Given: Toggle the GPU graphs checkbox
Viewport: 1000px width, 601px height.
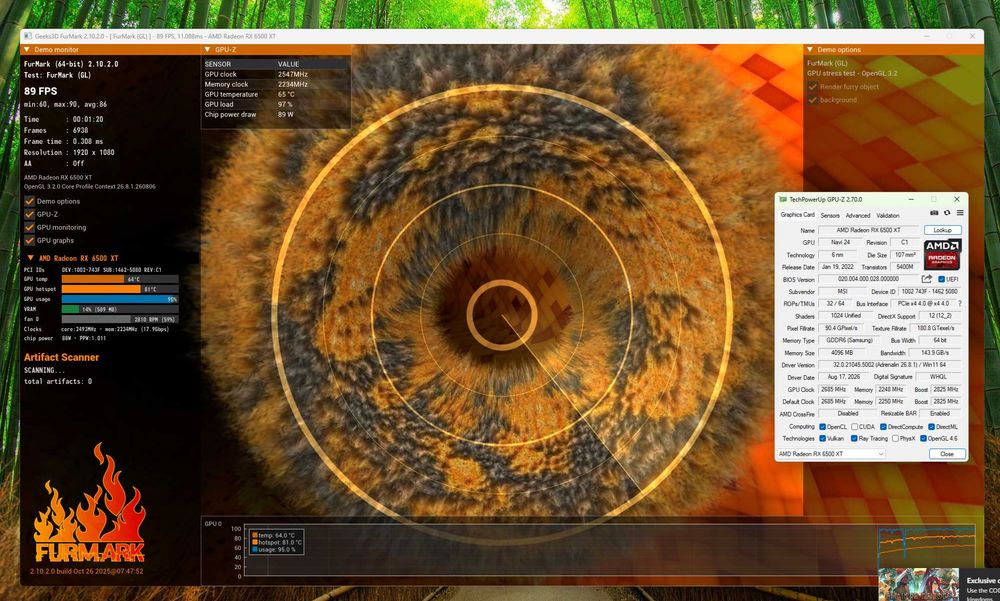Looking at the screenshot, I should [x=29, y=241].
